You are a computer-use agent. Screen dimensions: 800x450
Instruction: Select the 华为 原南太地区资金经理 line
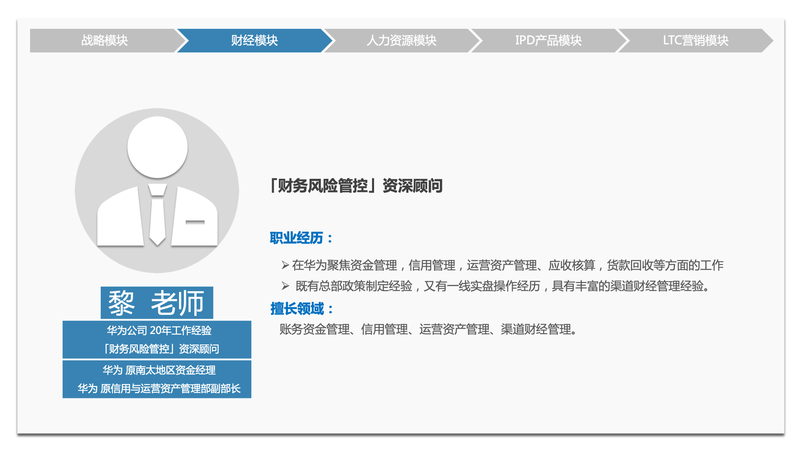point(159,370)
